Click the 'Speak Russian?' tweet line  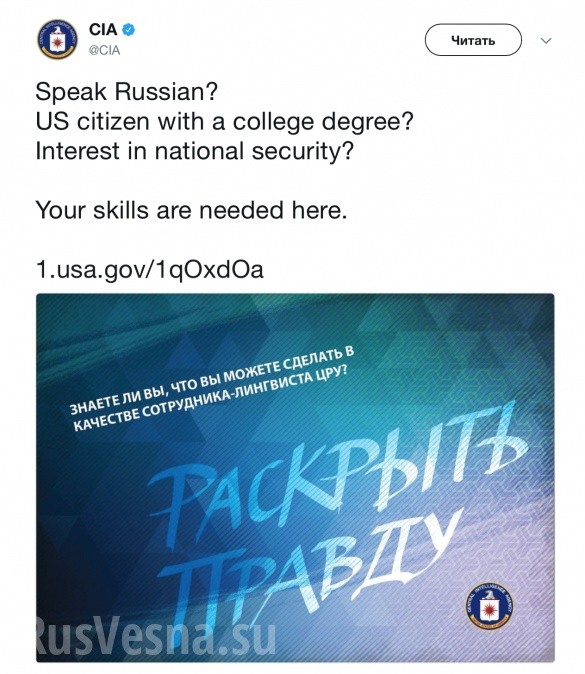127,92
